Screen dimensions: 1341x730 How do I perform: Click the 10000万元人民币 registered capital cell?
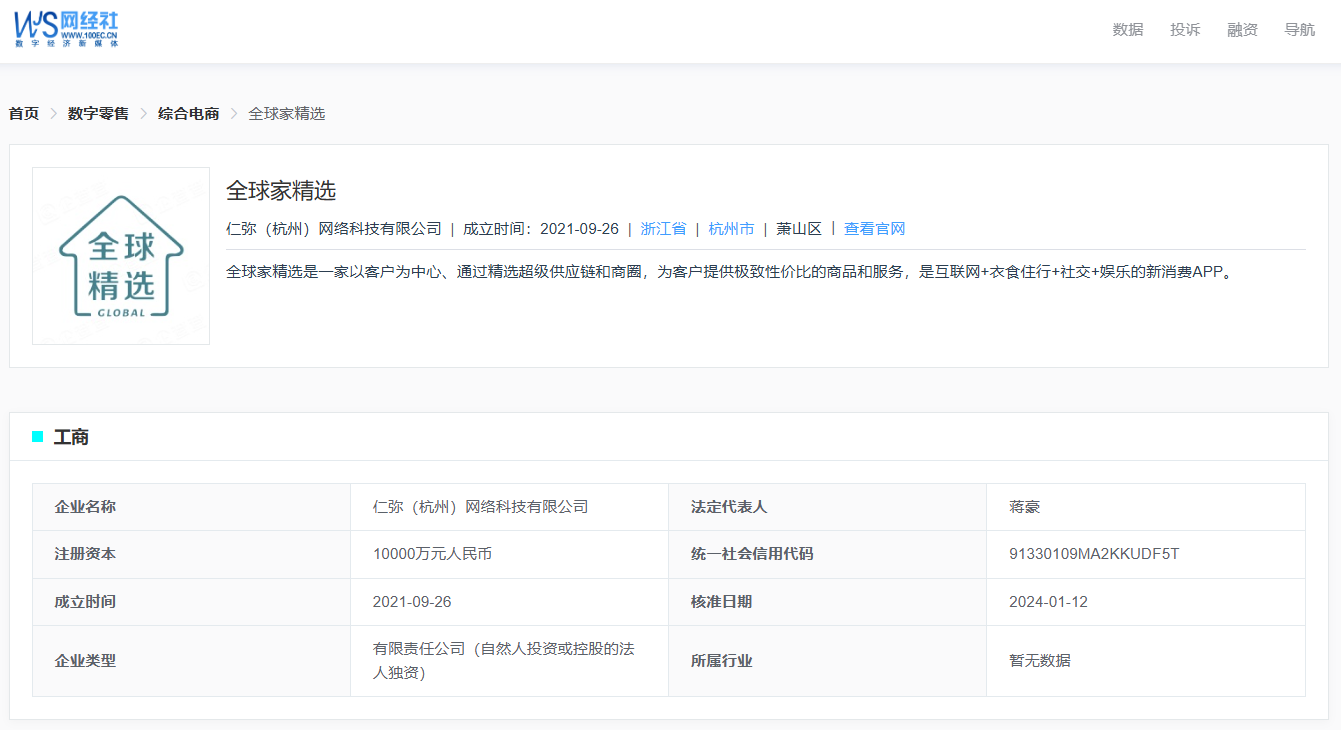(432, 554)
